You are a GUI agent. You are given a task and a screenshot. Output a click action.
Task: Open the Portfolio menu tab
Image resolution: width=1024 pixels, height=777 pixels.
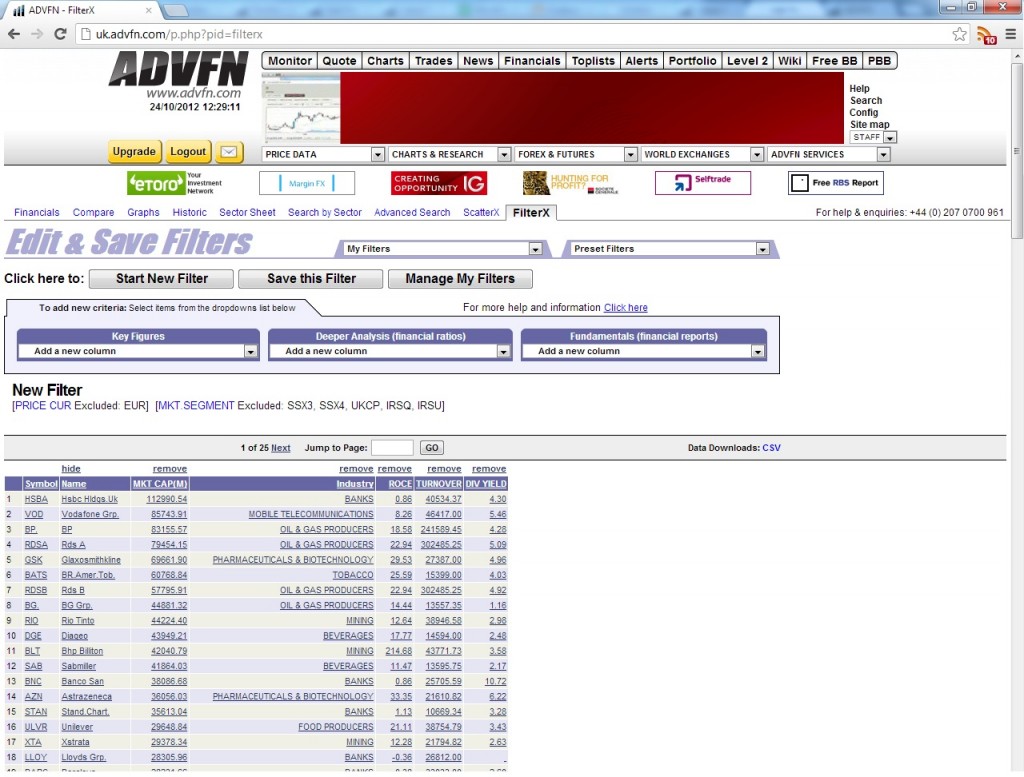pos(692,61)
